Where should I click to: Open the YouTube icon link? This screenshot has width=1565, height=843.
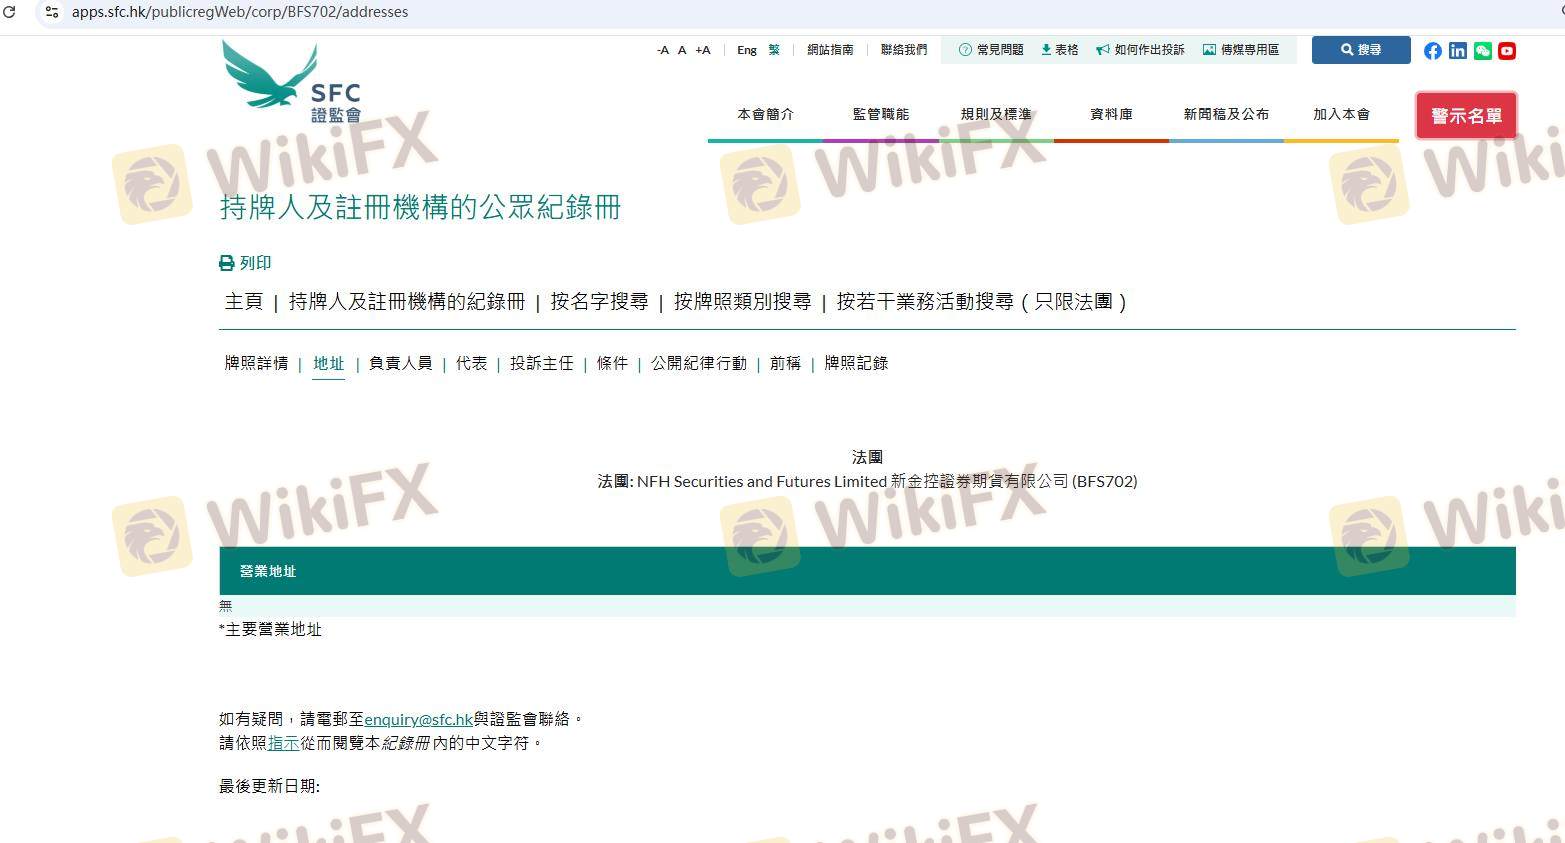pyautogui.click(x=1506, y=51)
